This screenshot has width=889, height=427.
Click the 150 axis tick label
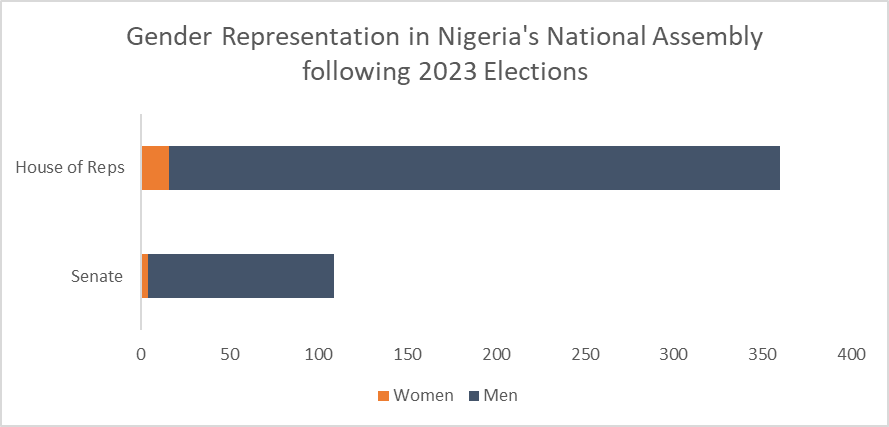pyautogui.click(x=408, y=353)
